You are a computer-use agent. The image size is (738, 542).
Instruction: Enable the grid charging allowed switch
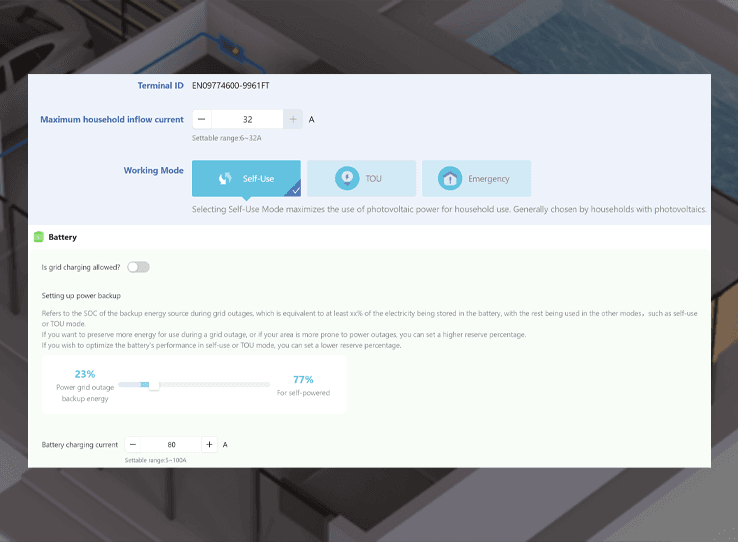point(138,267)
